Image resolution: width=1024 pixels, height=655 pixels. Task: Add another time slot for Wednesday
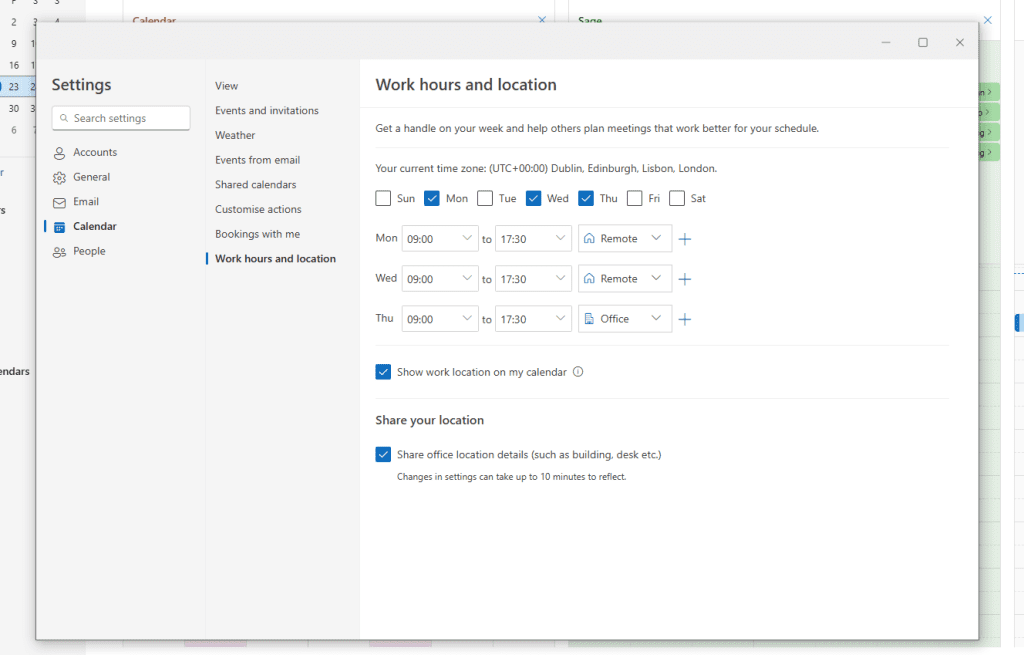point(685,279)
